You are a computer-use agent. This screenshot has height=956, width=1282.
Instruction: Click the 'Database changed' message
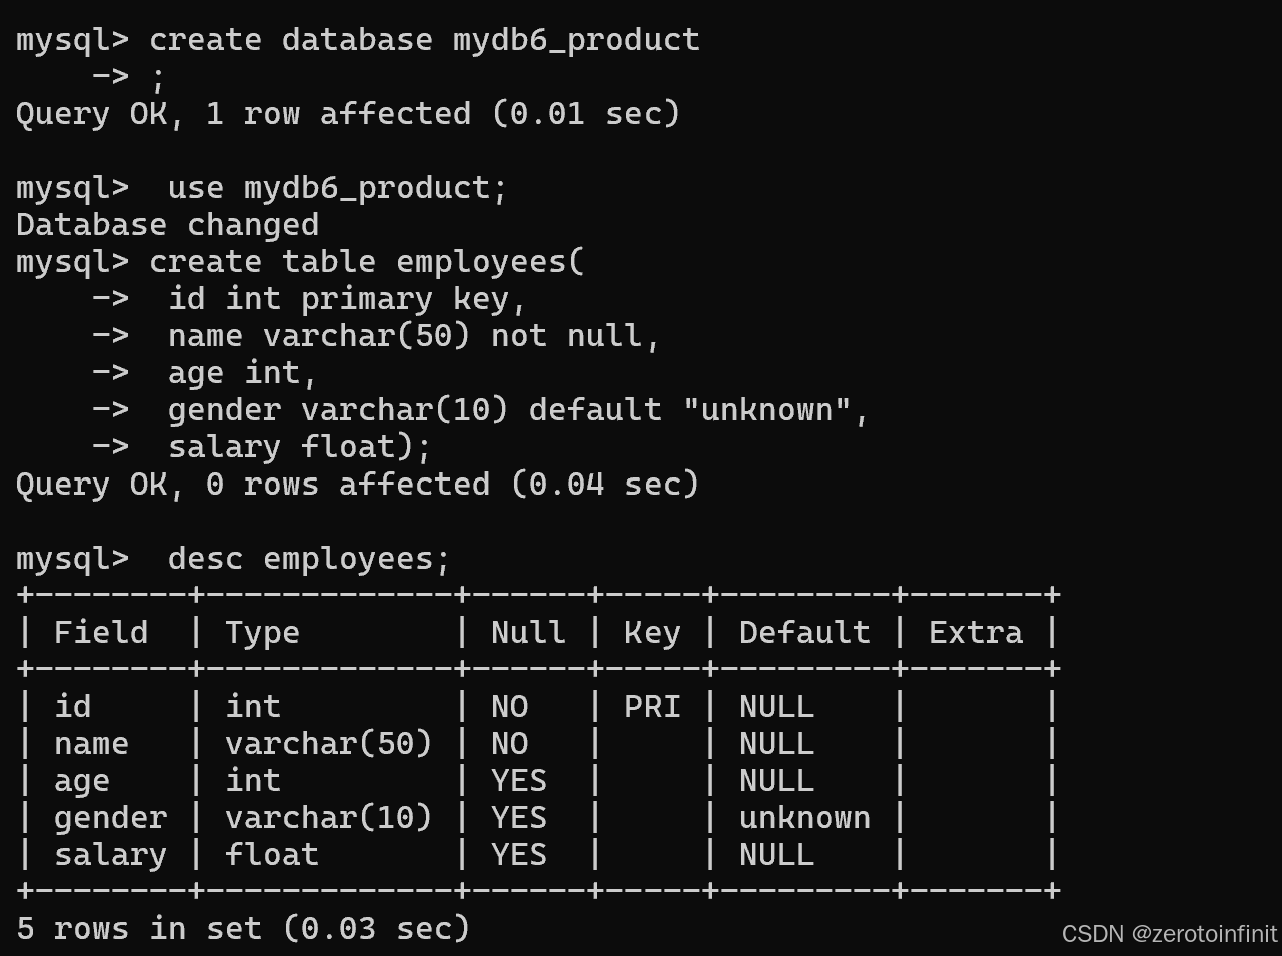coord(167,225)
